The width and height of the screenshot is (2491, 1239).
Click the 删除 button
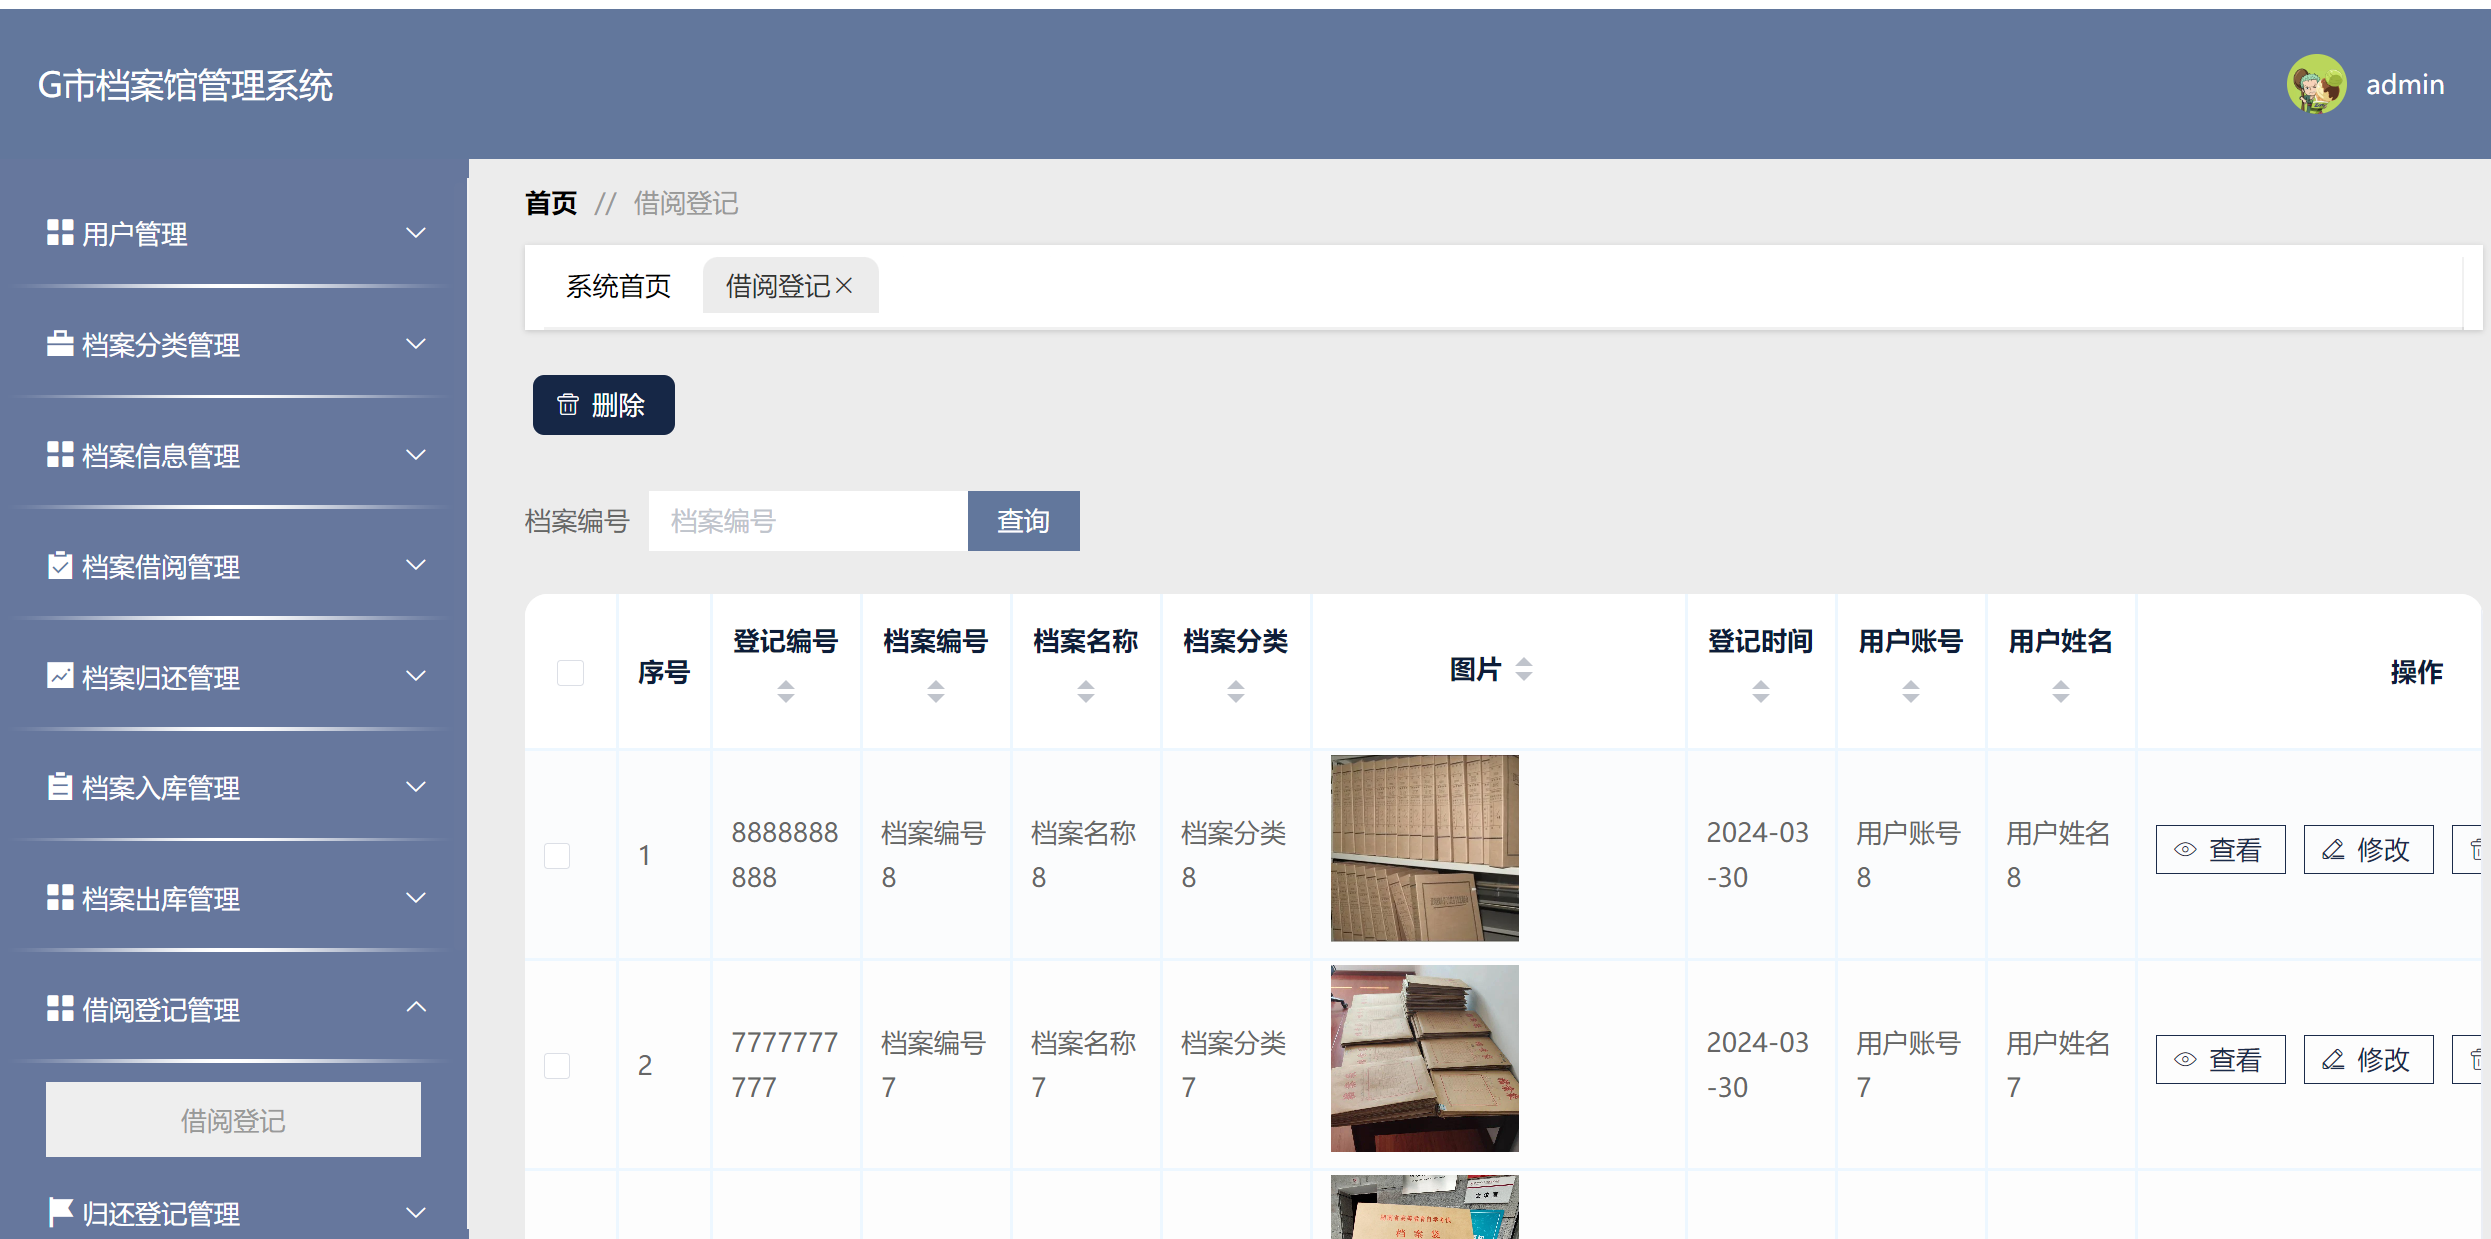coord(603,405)
